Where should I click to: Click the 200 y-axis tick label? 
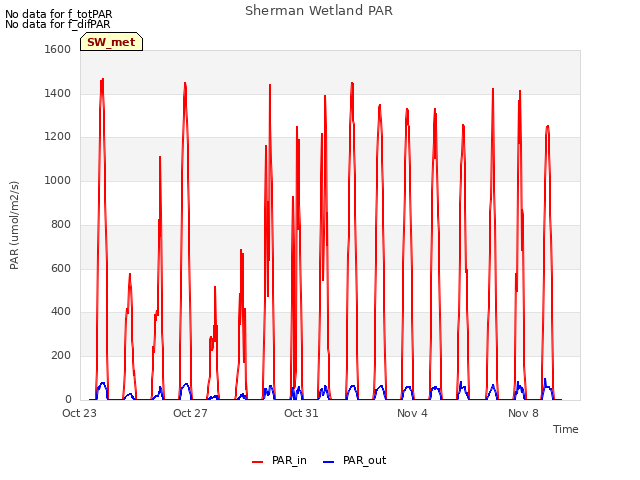point(61,356)
